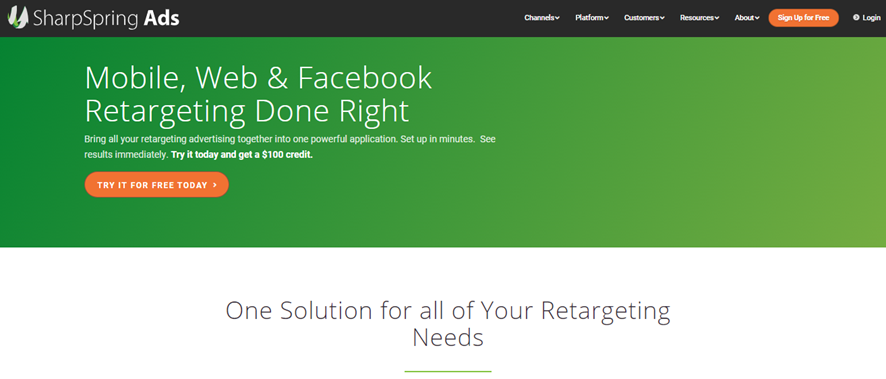Click the 'Mobile, Web & Facebook' headline
This screenshot has width=886, height=379.
pos(258,79)
